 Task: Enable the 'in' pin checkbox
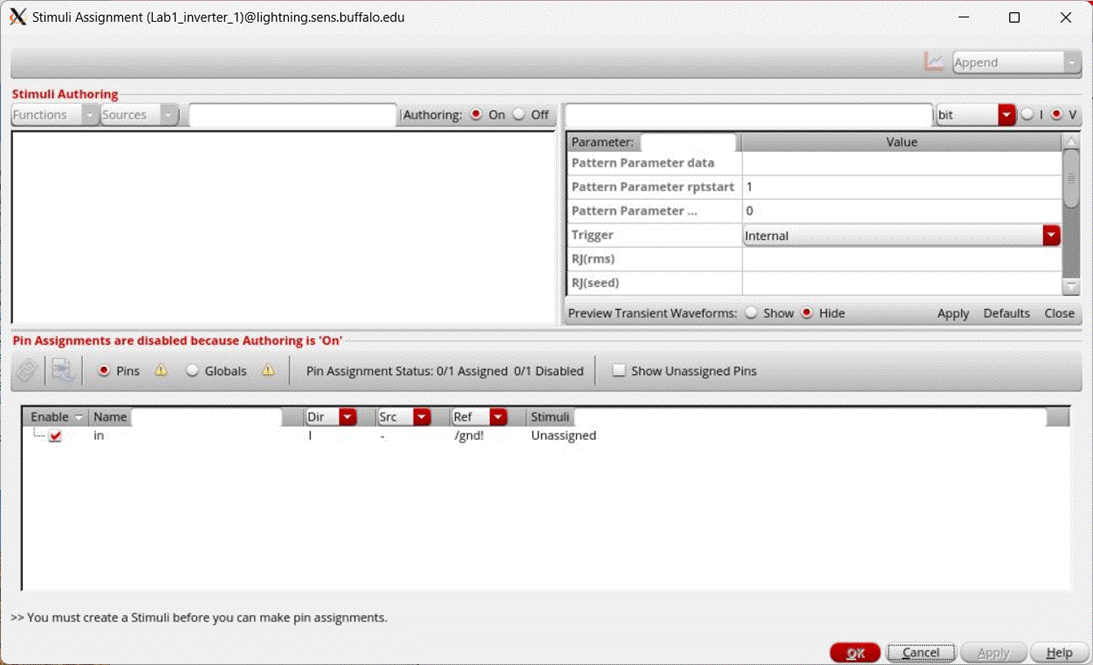tap(55, 435)
